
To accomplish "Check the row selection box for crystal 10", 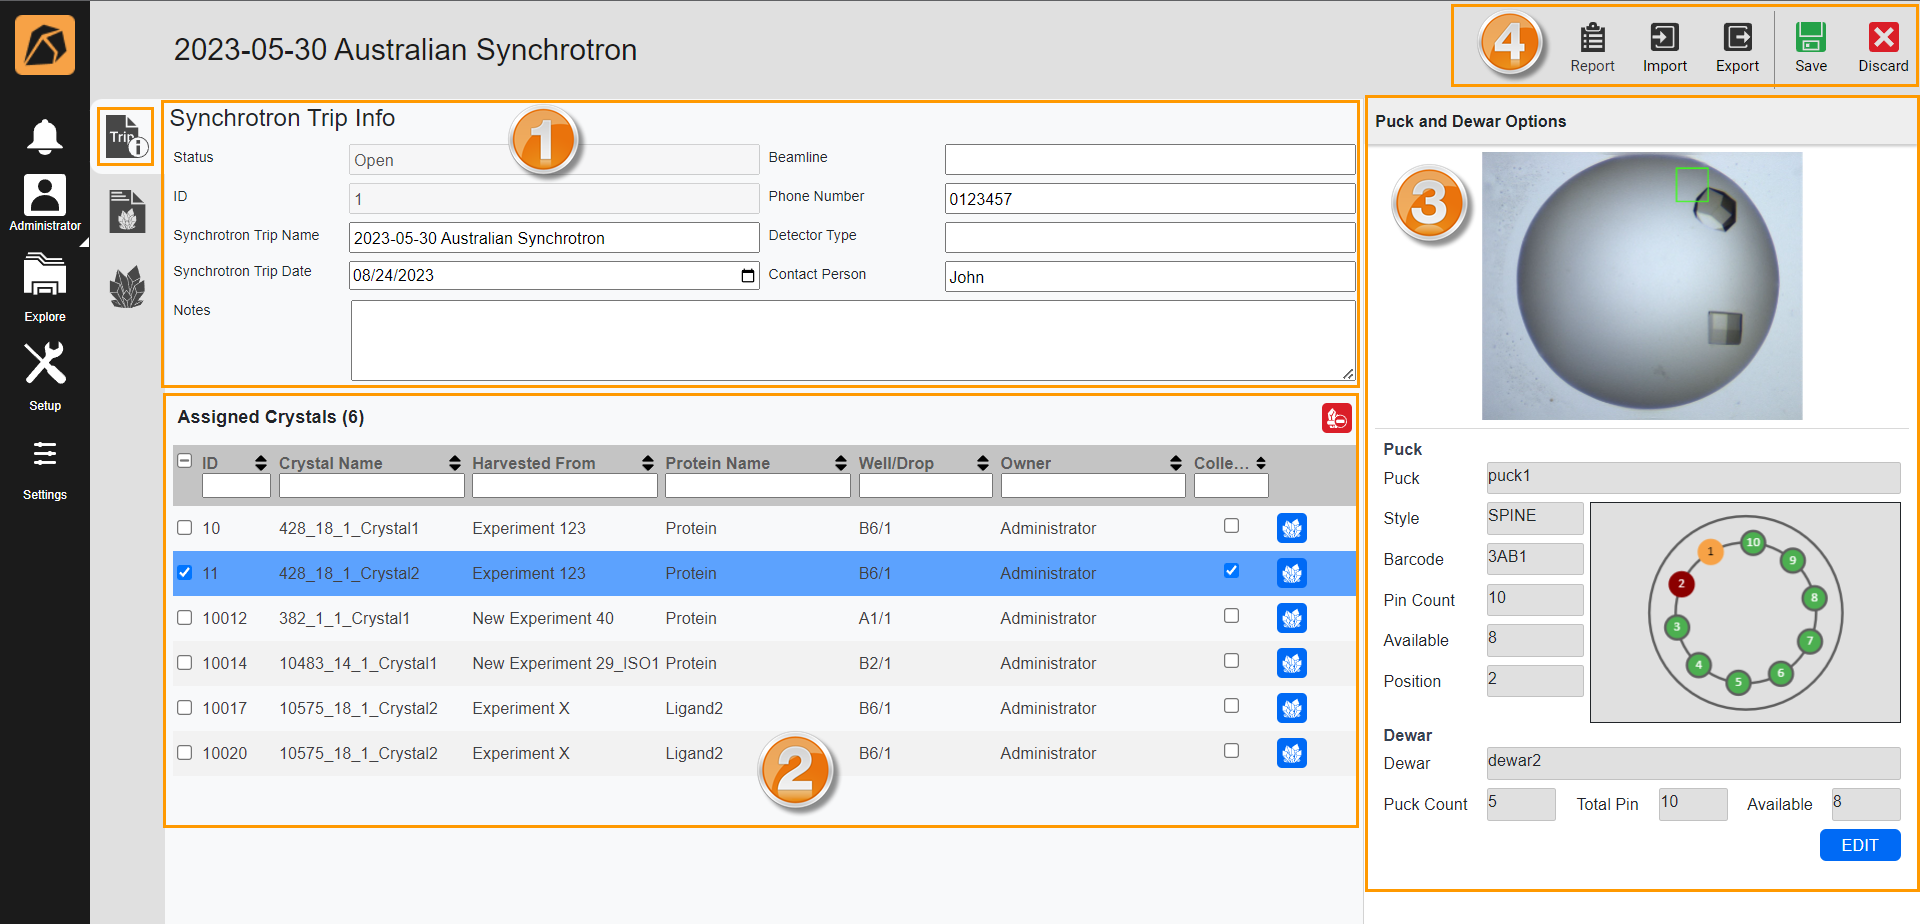I will (184, 527).
